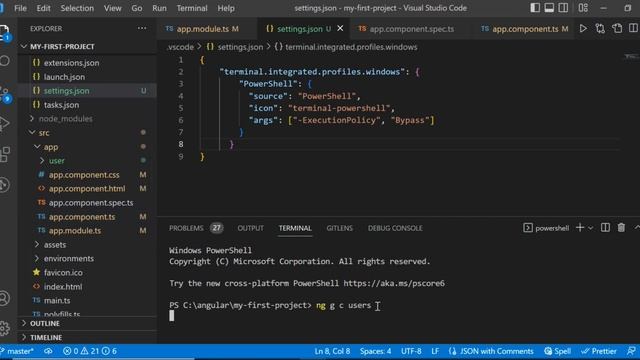Open main.ts in the explorer
Image resolution: width=640 pixels, height=360 pixels.
pyautogui.click(x=57, y=300)
